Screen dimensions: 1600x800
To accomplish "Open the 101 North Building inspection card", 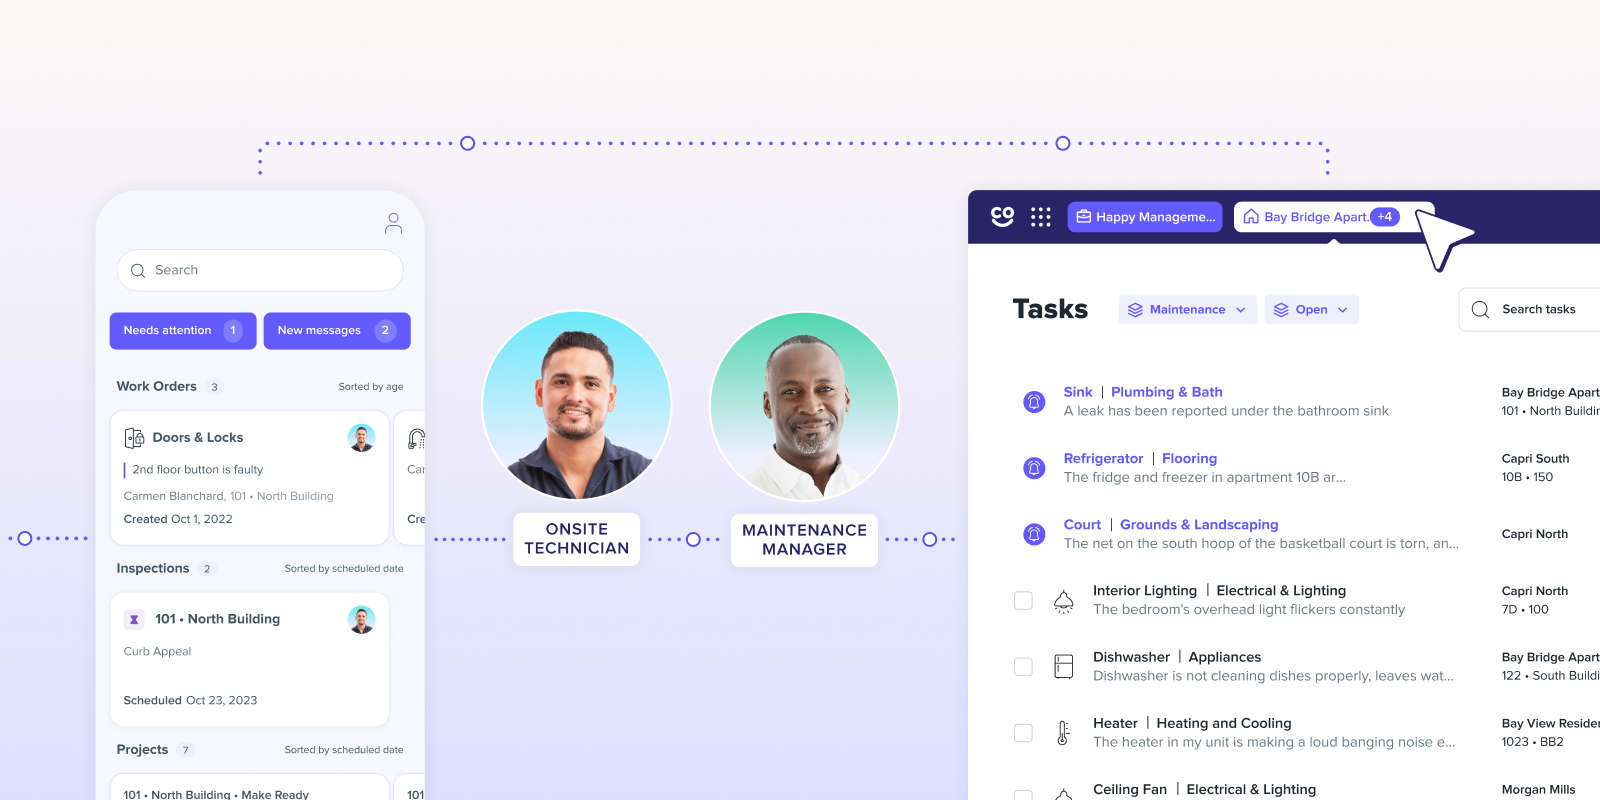I will pos(249,659).
